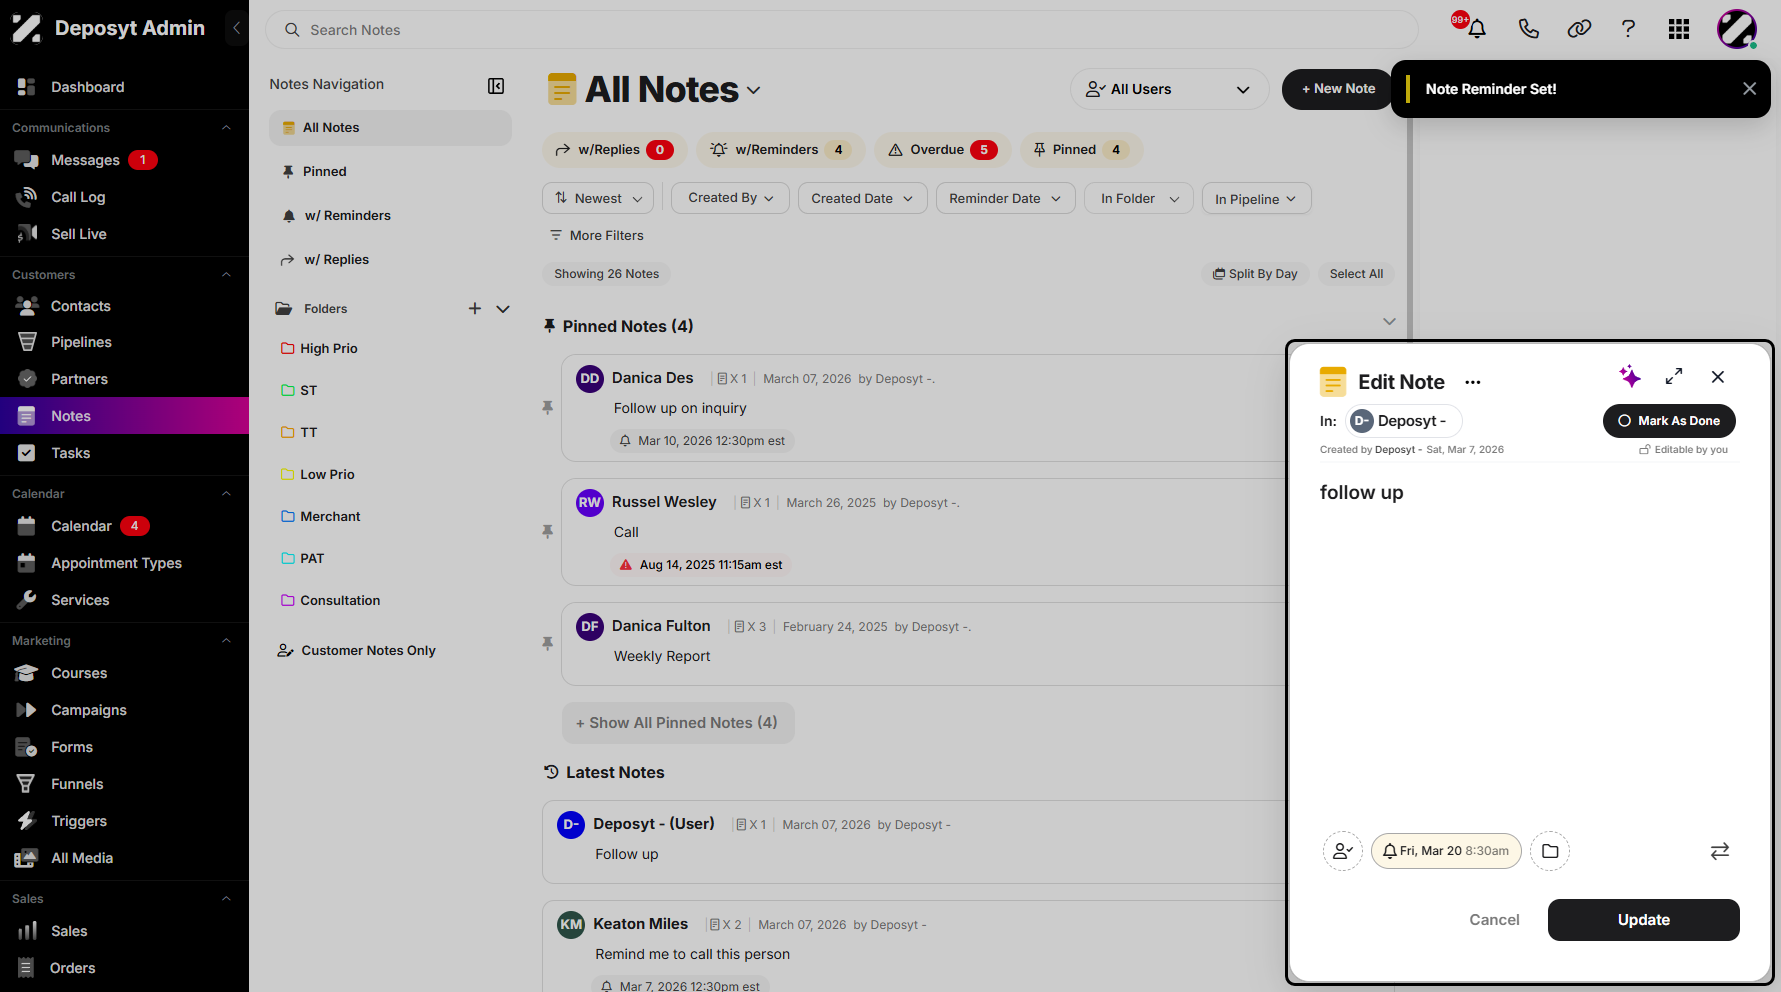Open the All Users dropdown
Screen dimensions: 1781x992
(1169, 89)
